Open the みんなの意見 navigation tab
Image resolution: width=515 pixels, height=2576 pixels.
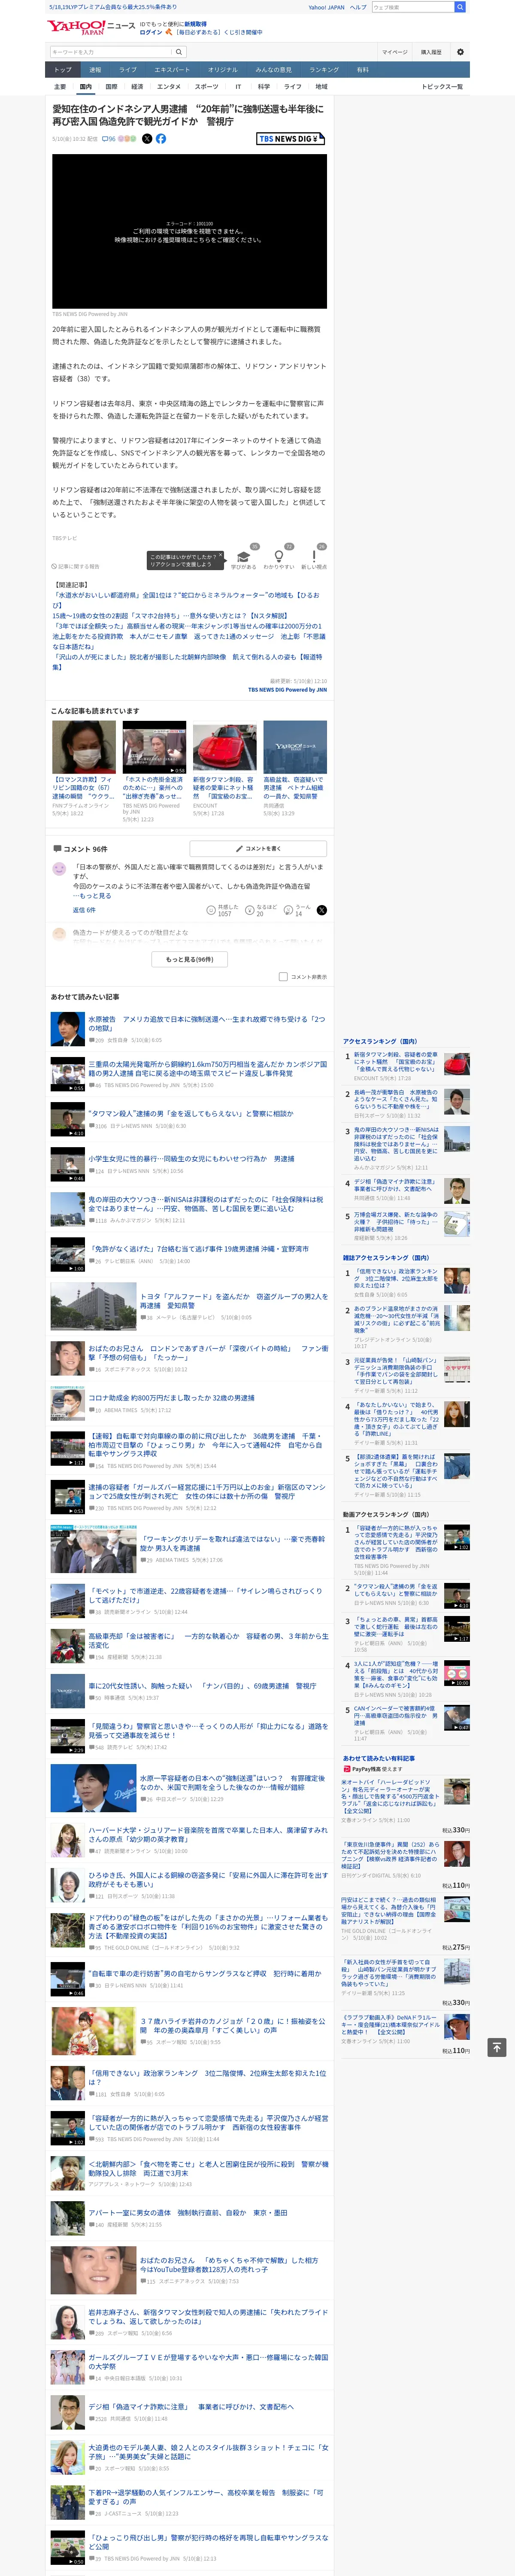click(x=273, y=70)
